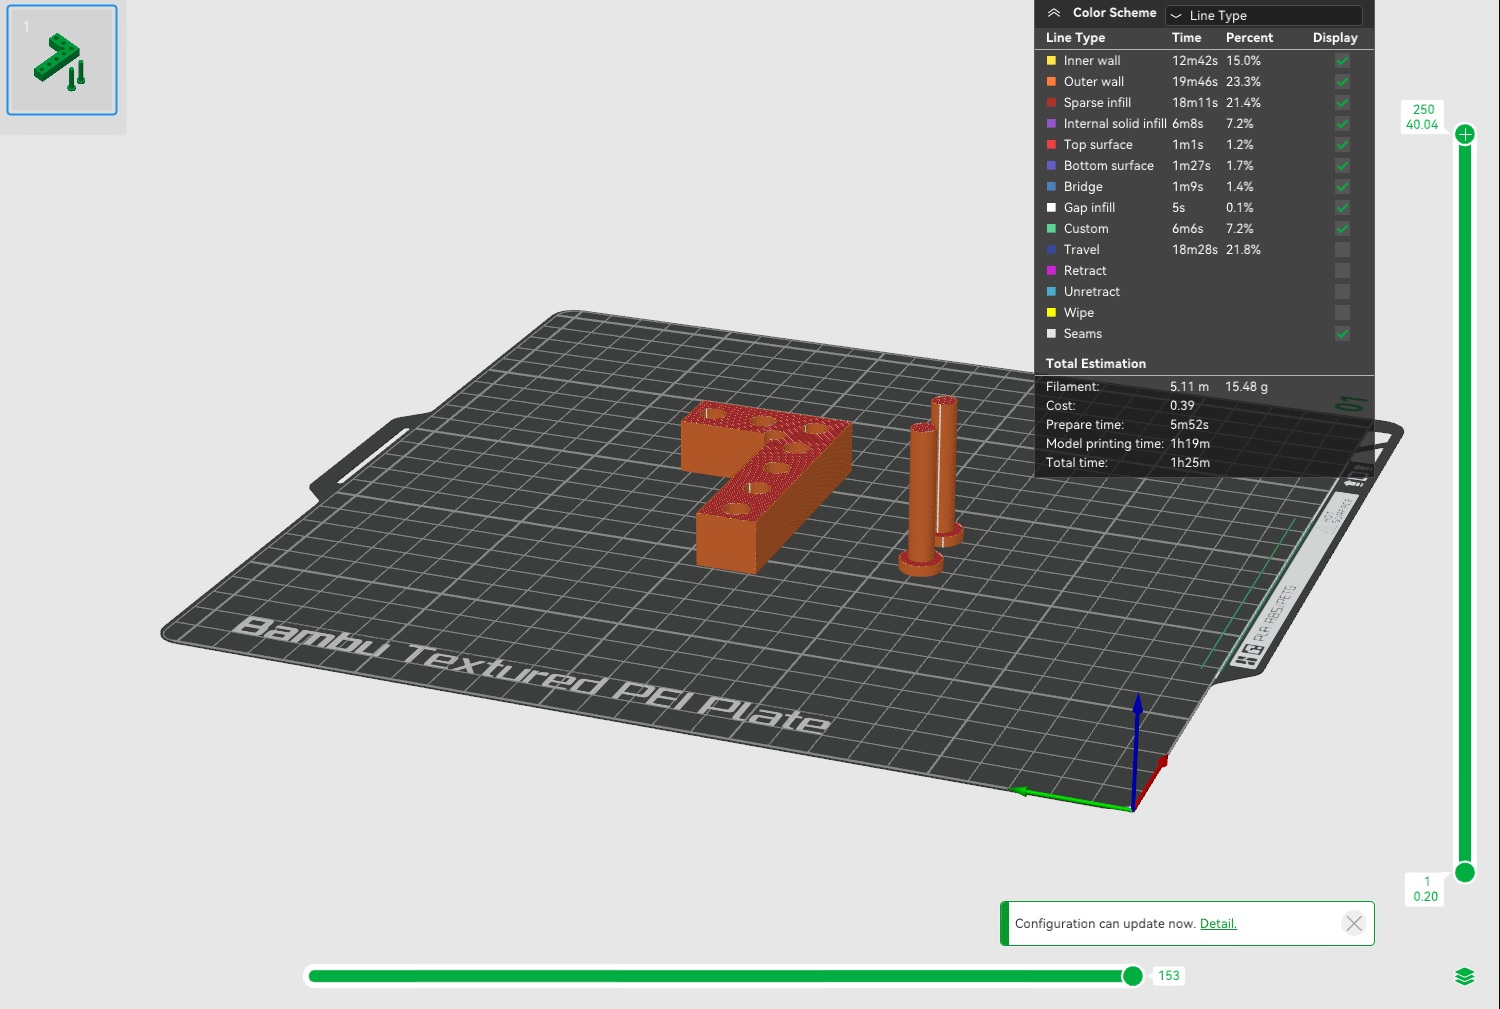Click the Retract magenta color swatch

pyautogui.click(x=1051, y=271)
